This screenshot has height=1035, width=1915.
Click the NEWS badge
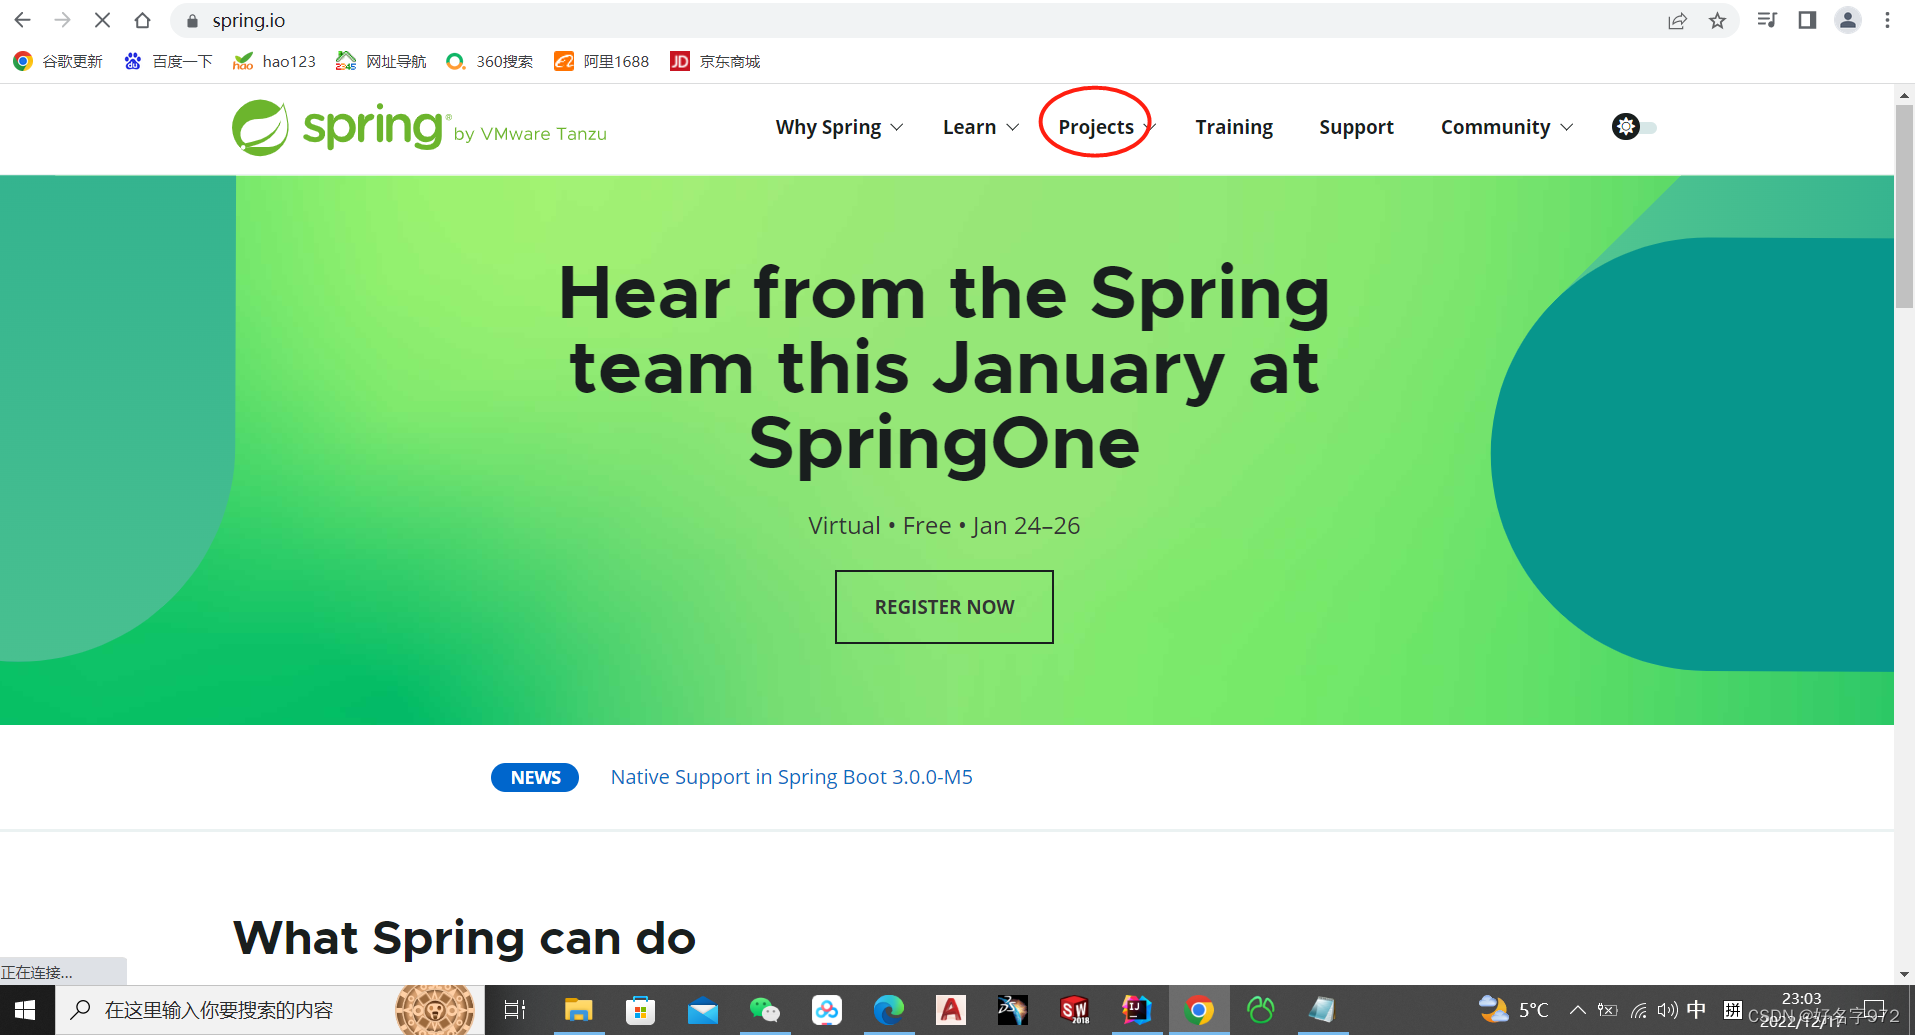(x=535, y=777)
